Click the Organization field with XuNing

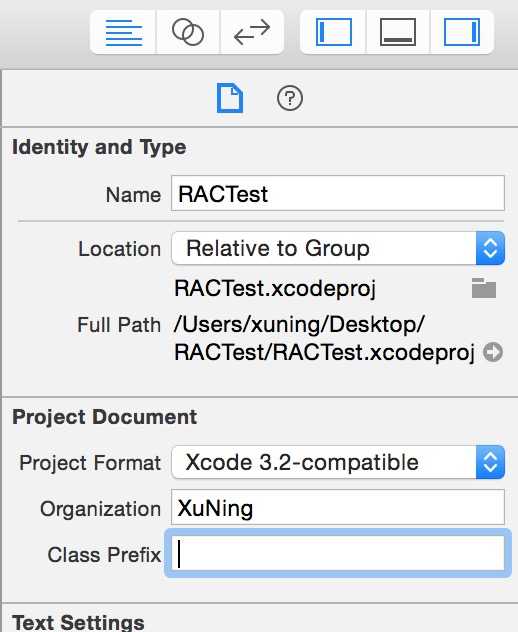pyautogui.click(x=338, y=507)
